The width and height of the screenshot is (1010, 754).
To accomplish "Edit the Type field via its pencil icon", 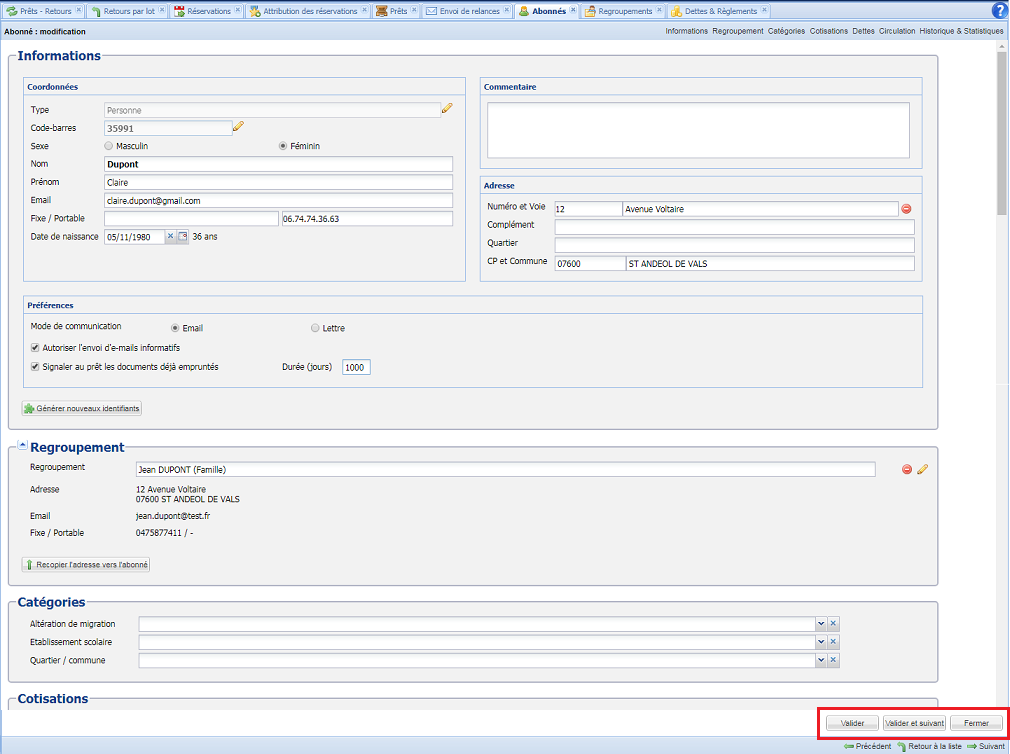I will (x=447, y=108).
